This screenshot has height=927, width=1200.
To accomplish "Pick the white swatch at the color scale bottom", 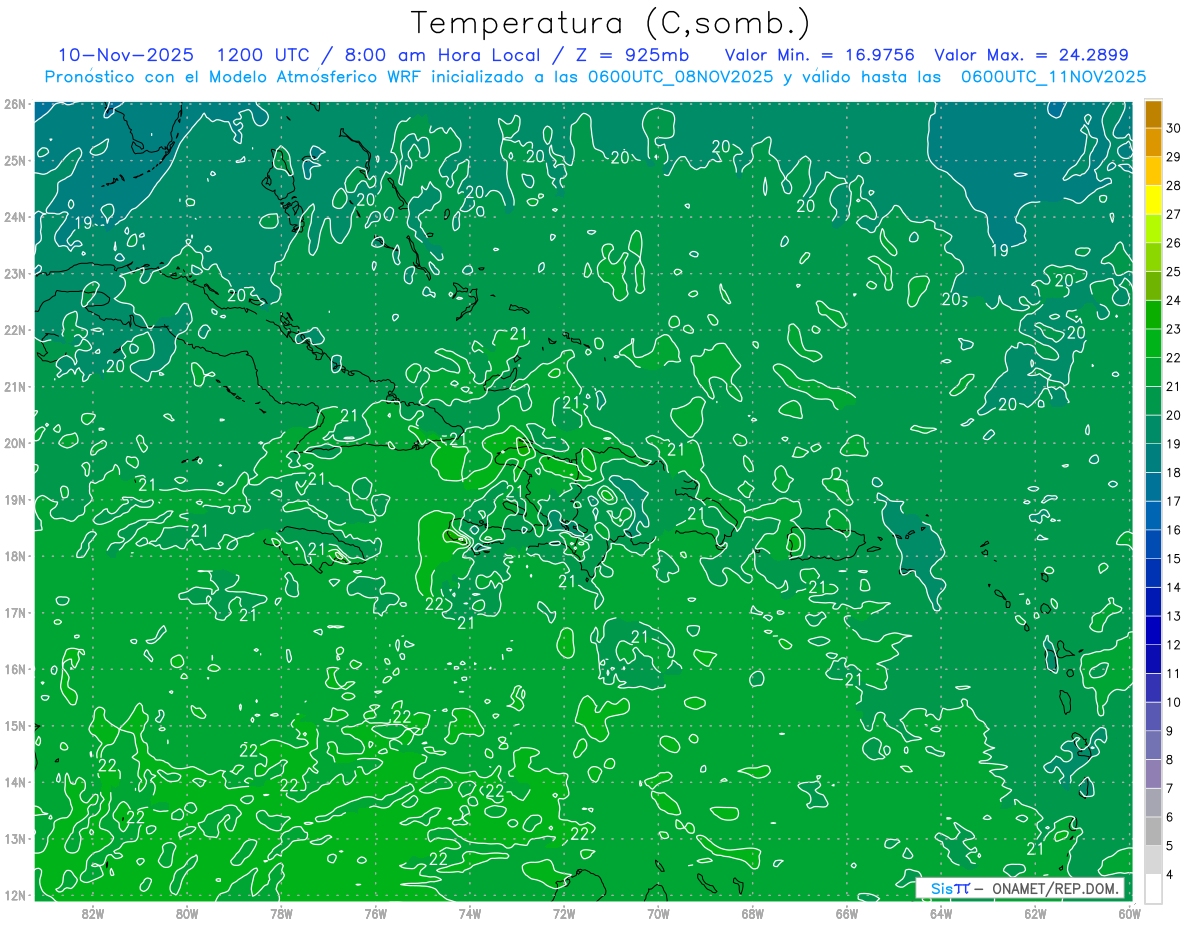I will pyautogui.click(x=1154, y=888).
